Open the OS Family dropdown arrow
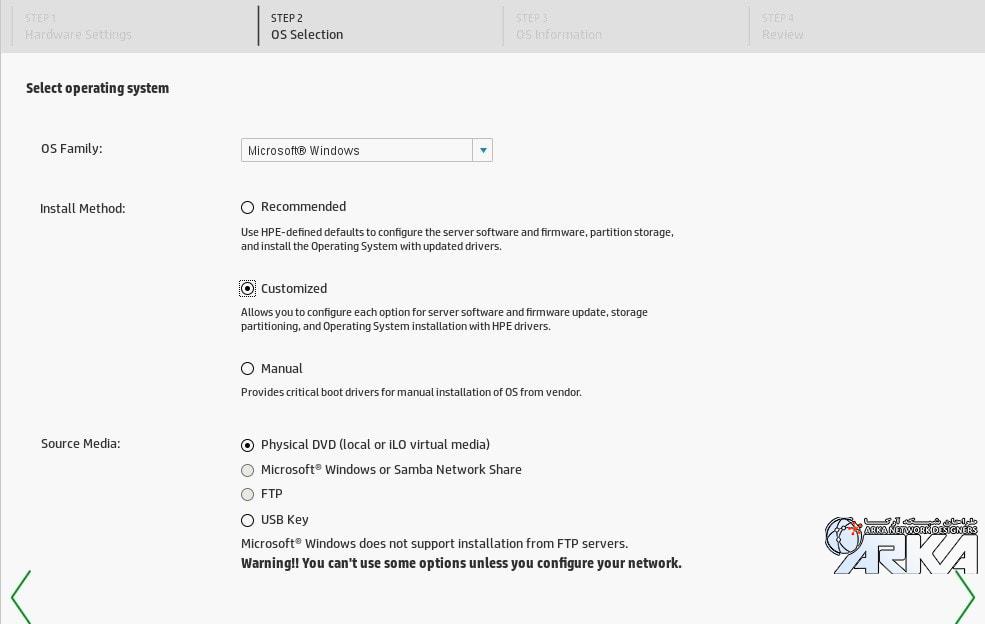The height and width of the screenshot is (624, 985). pos(483,150)
